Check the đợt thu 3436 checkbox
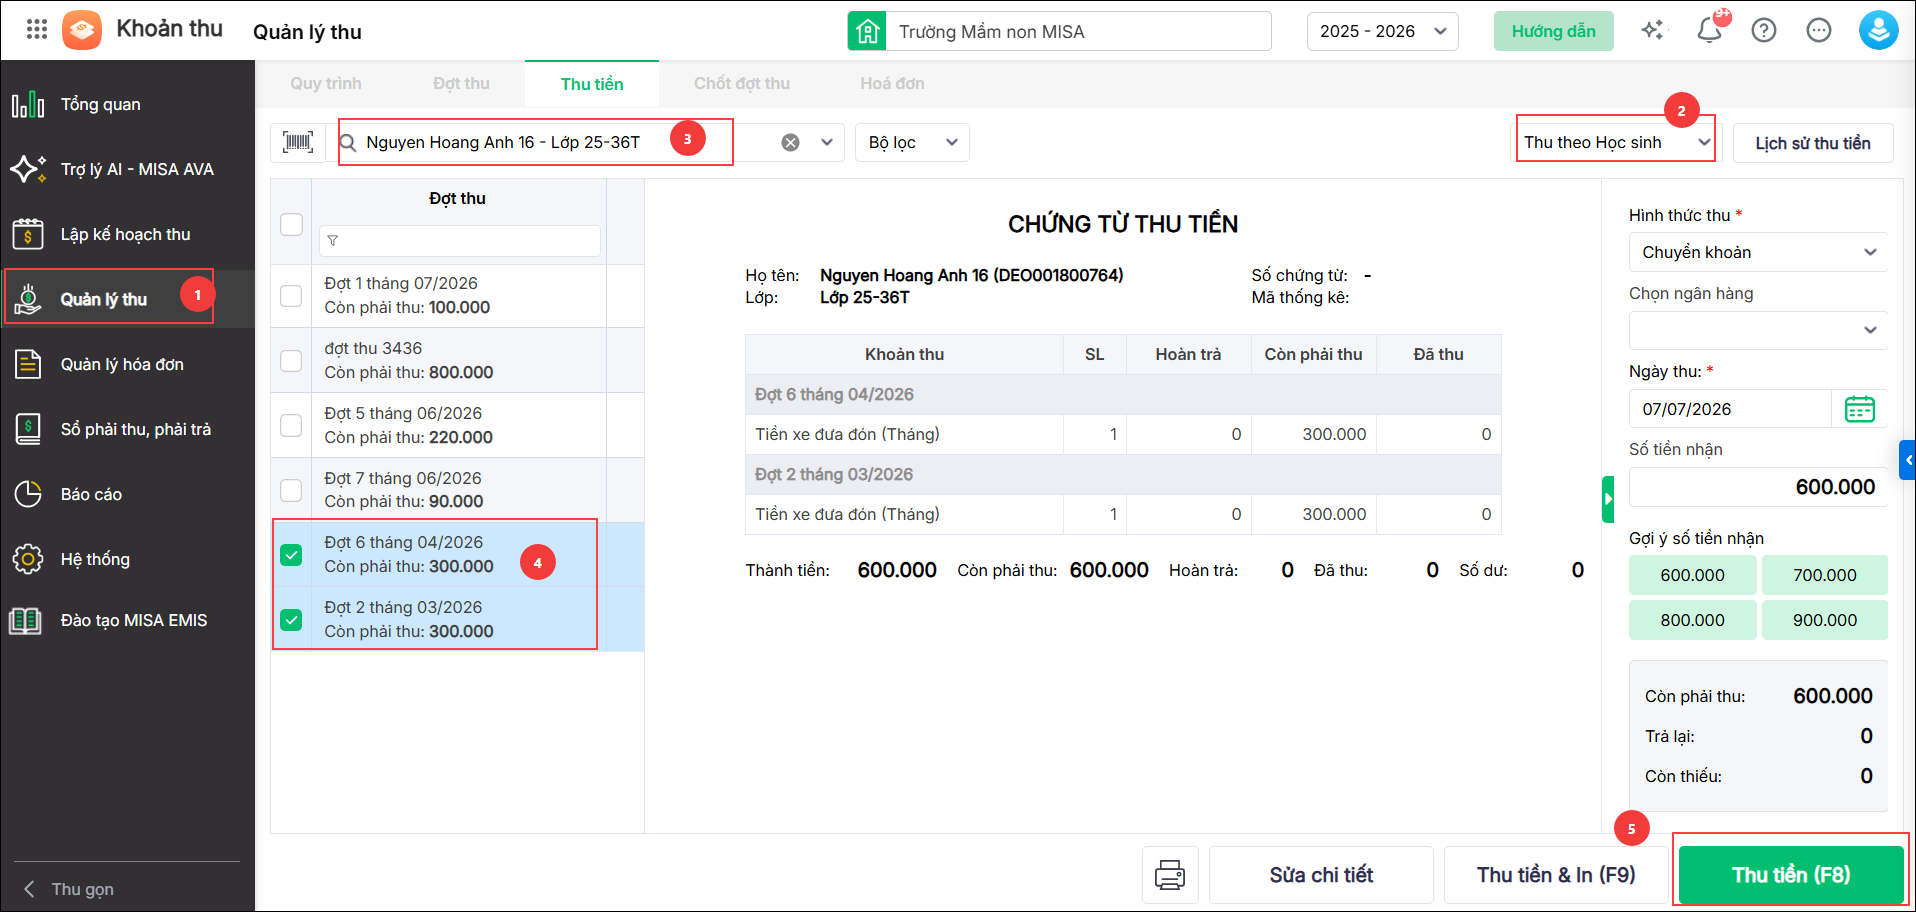1916x912 pixels. 291,360
